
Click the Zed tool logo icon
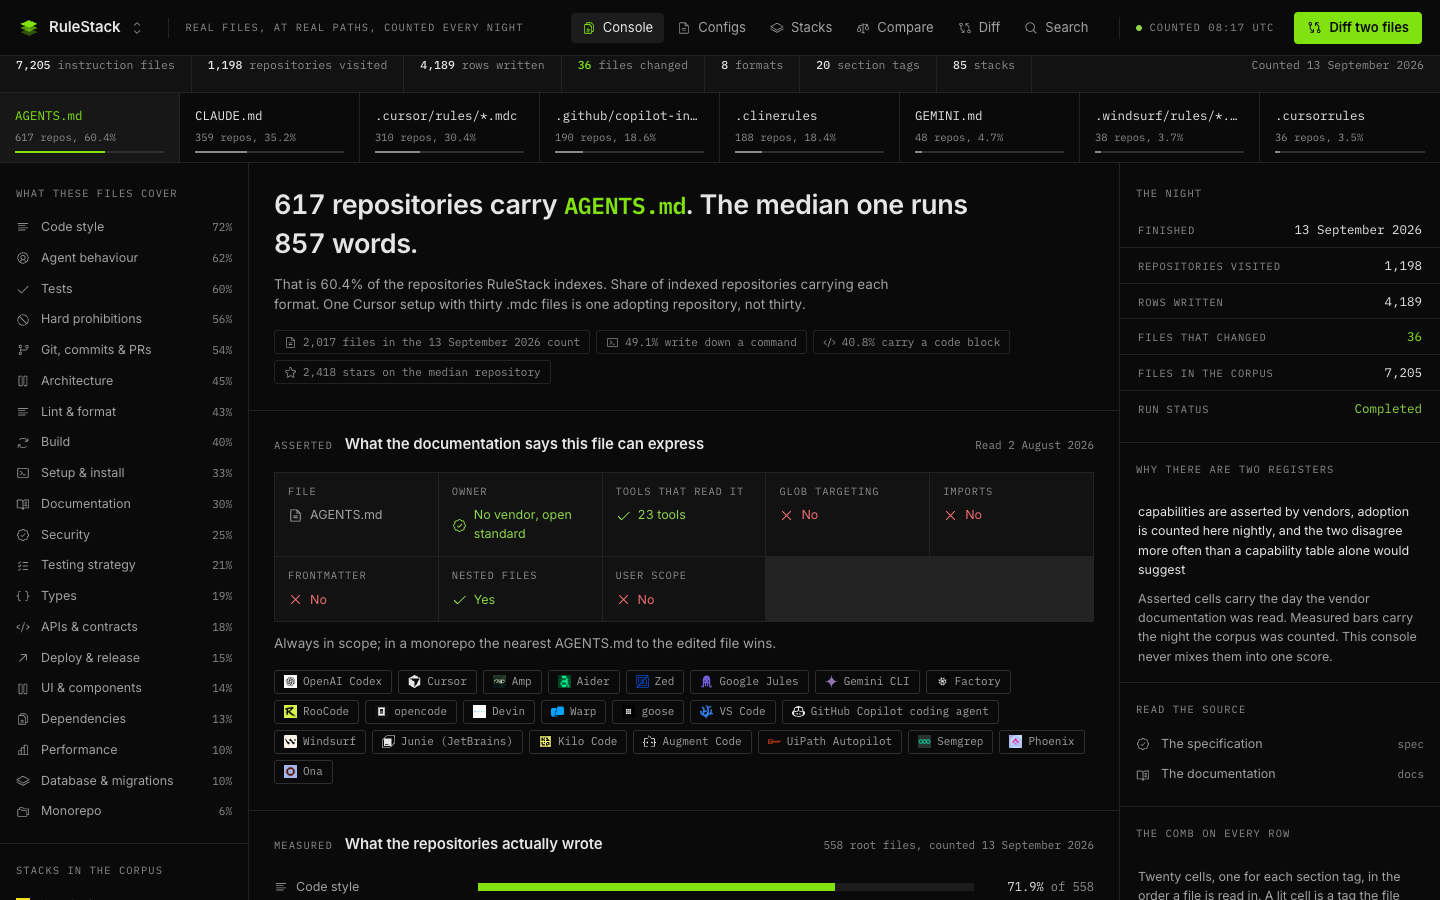[642, 682]
